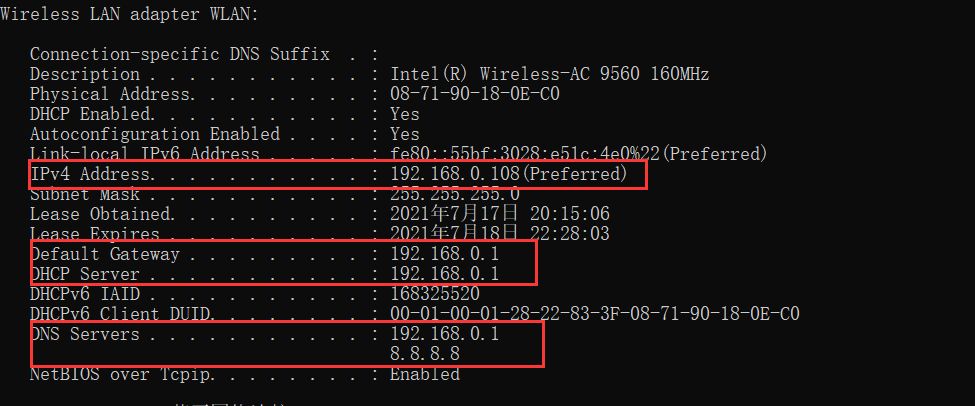Click the Autoconfiguration Enabled label
The image size is (975, 406).
point(155,134)
